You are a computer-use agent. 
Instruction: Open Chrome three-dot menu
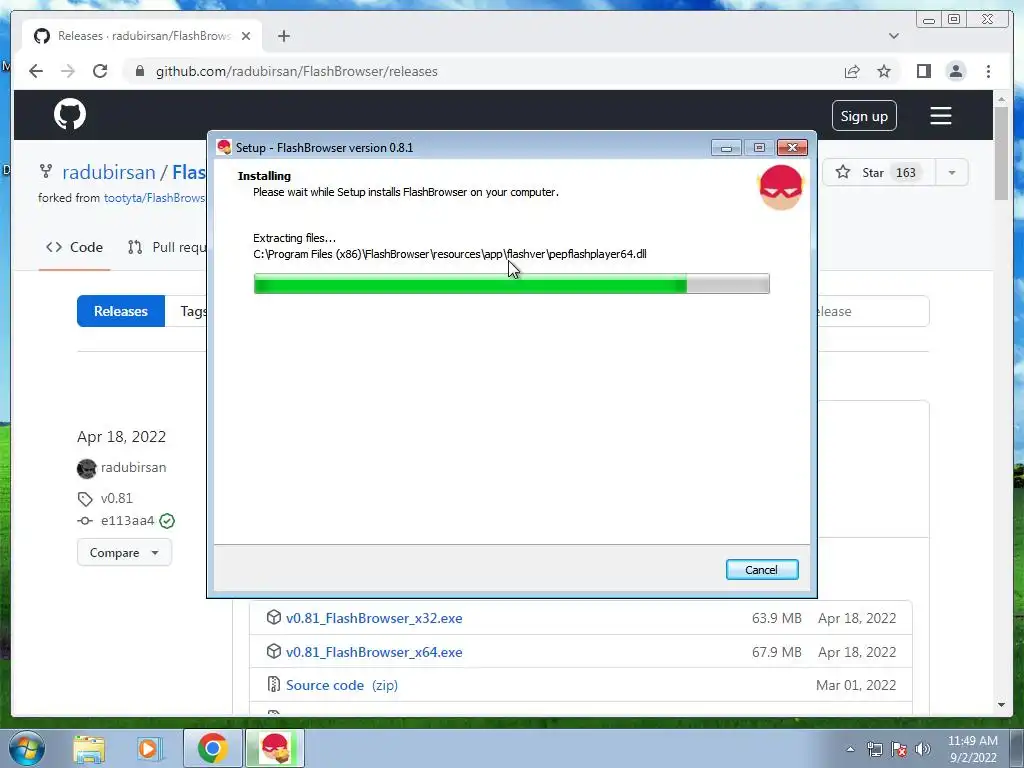[988, 71]
